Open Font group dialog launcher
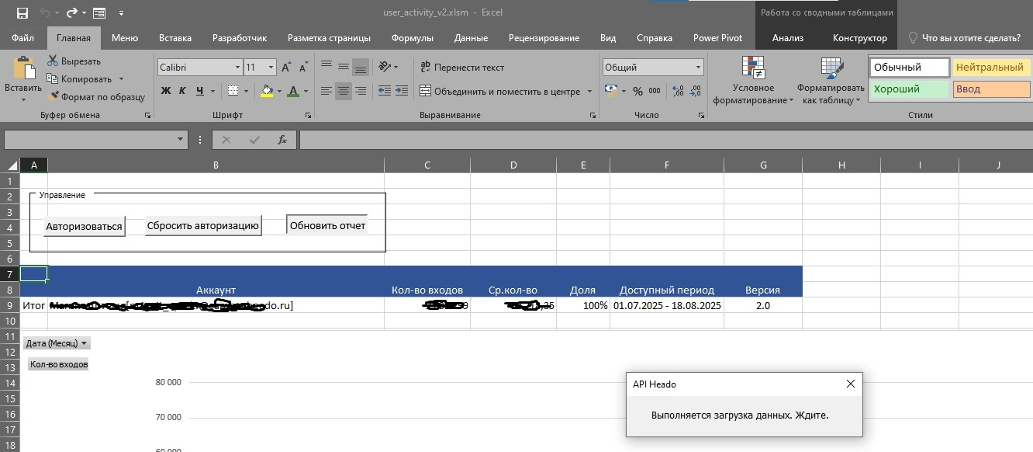1033x452 pixels. [308, 115]
